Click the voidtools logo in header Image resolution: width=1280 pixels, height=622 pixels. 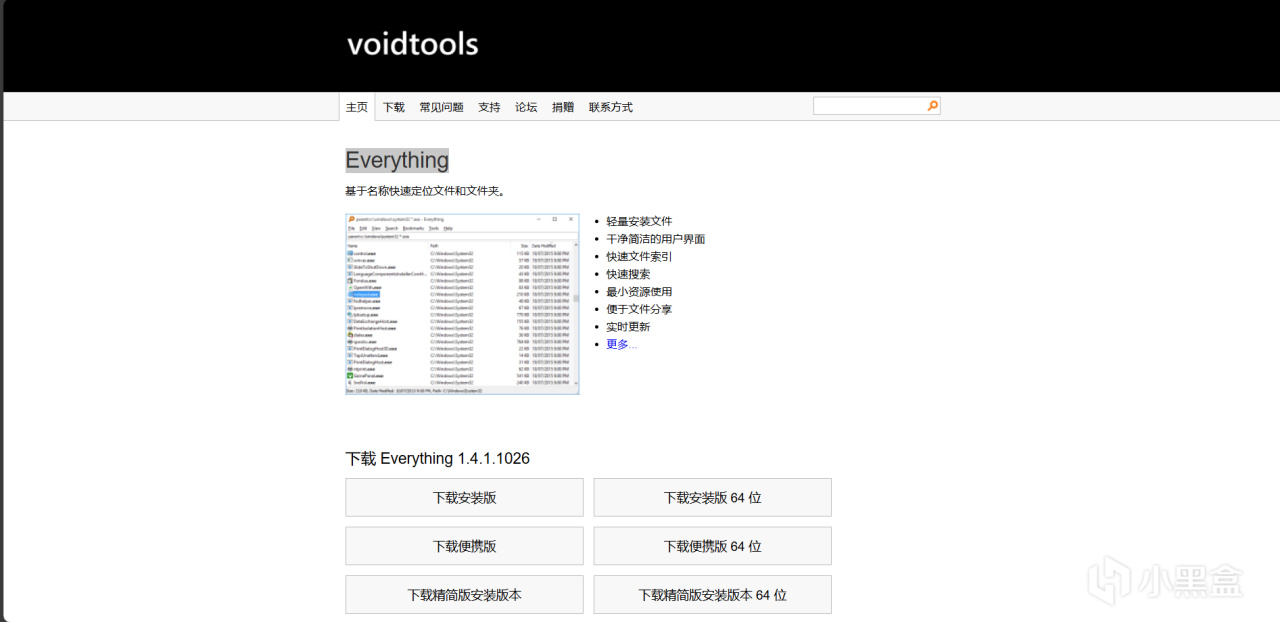pos(412,44)
